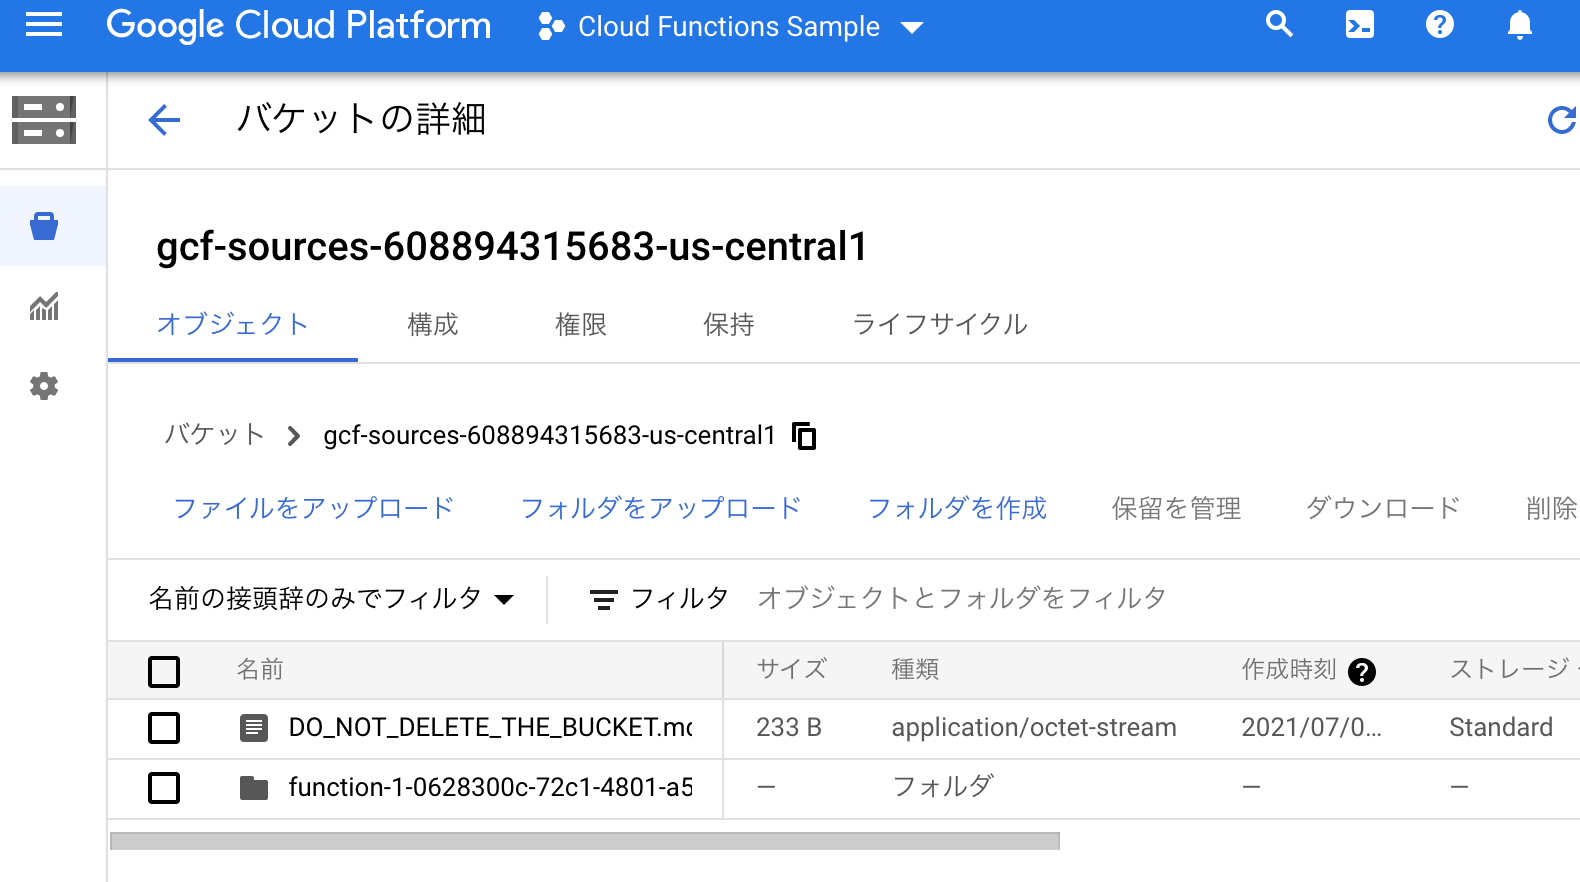This screenshot has height=882, width=1580.
Task: Click the breadcrumb bucket name gcf-sources
Action: coord(549,435)
